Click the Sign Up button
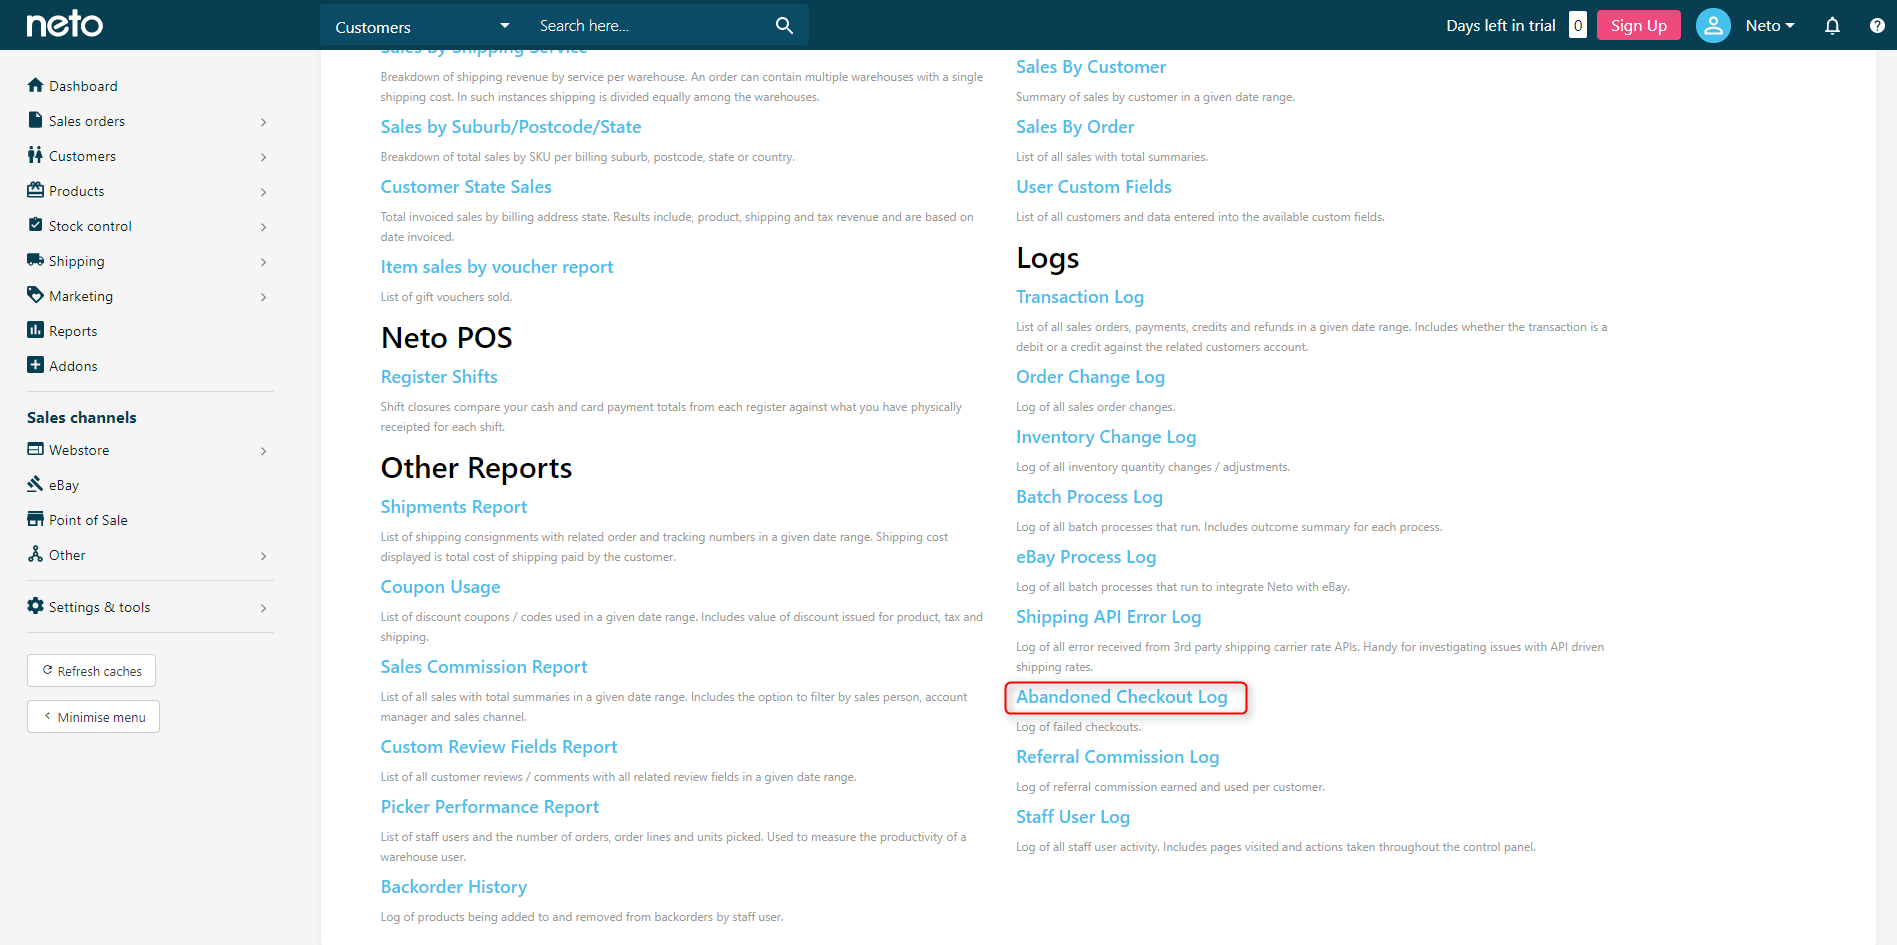This screenshot has width=1897, height=945. [x=1638, y=25]
